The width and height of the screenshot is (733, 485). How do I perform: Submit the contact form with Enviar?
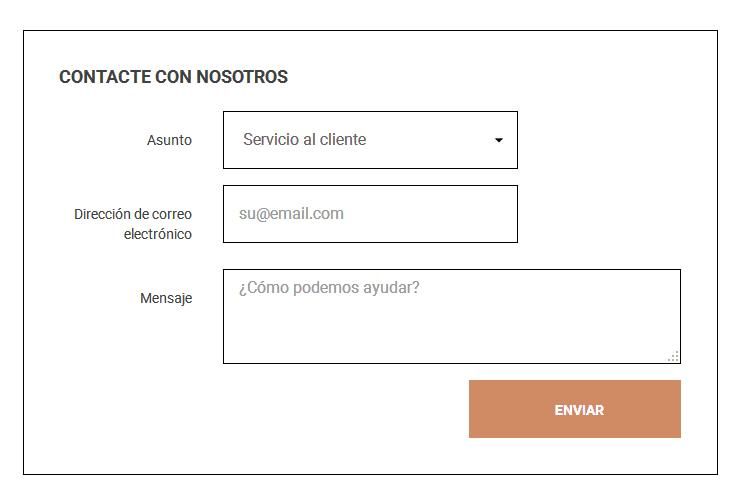[x=575, y=409]
